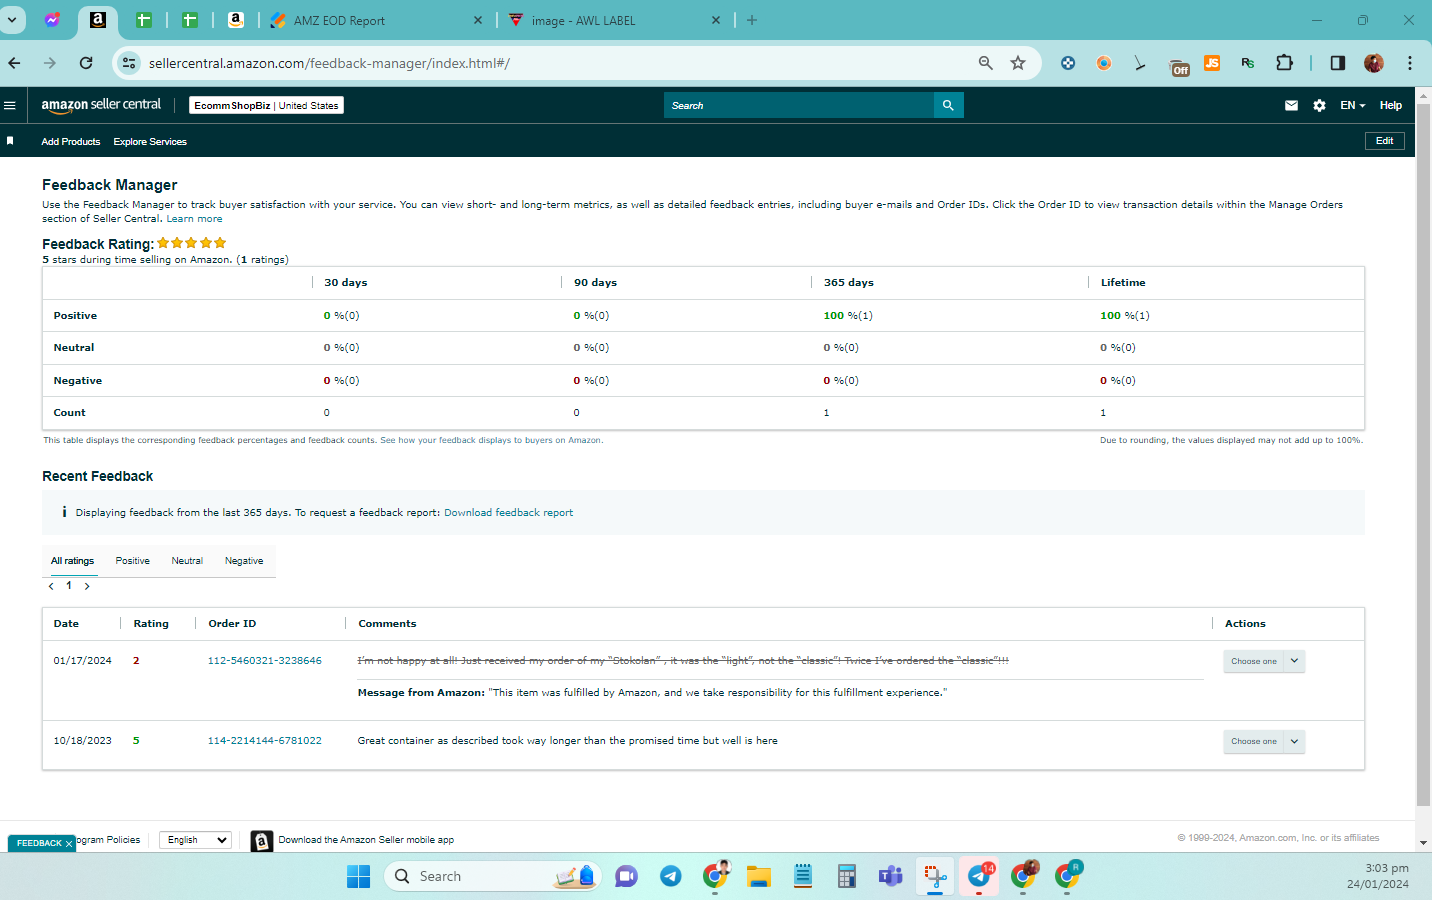
Task: Follow the Learn more link
Action: pyautogui.click(x=194, y=219)
